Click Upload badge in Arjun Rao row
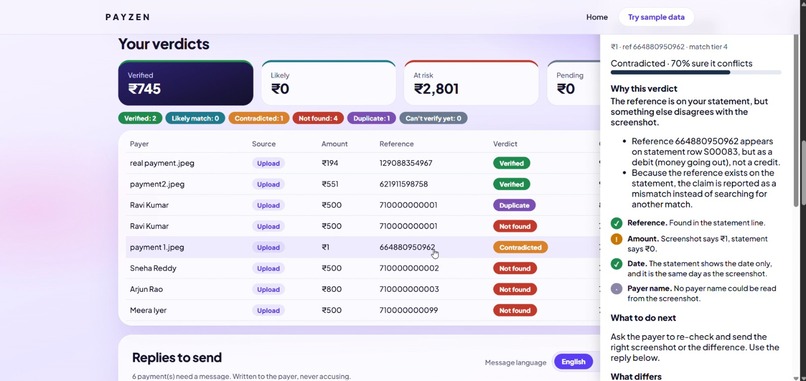This screenshot has height=381, width=806. tap(268, 289)
